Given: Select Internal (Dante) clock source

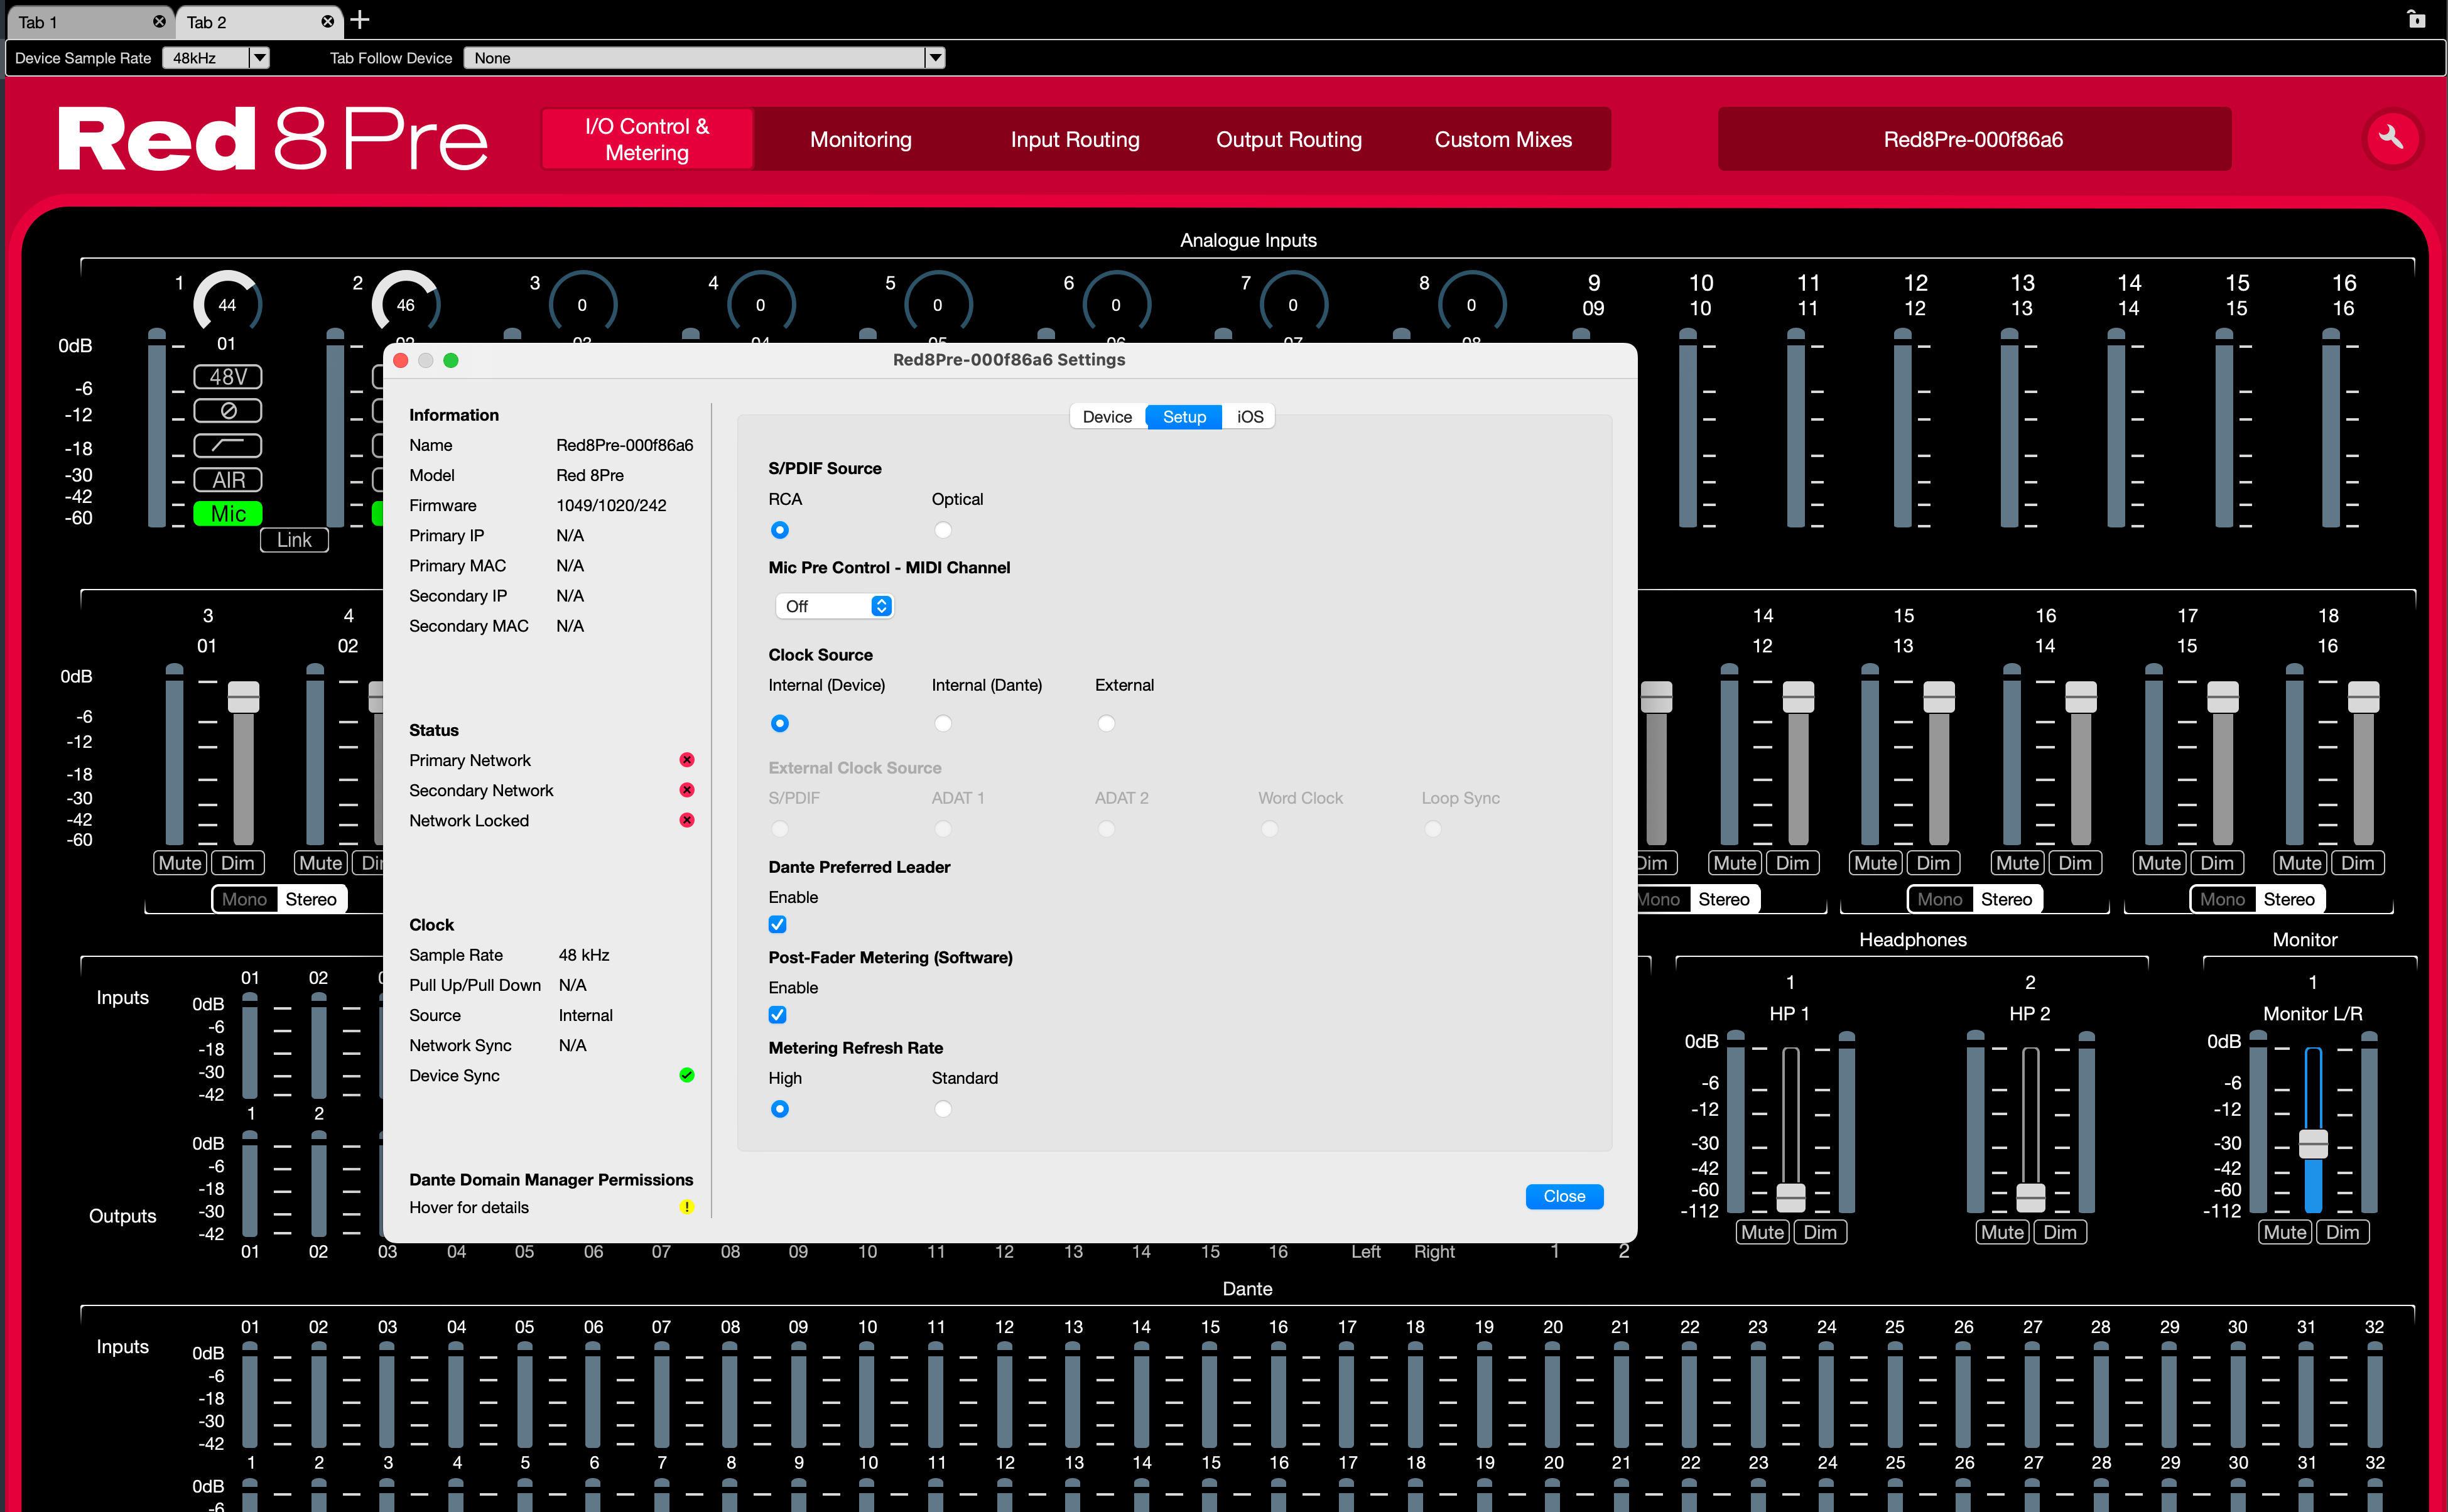Looking at the screenshot, I should tap(943, 723).
